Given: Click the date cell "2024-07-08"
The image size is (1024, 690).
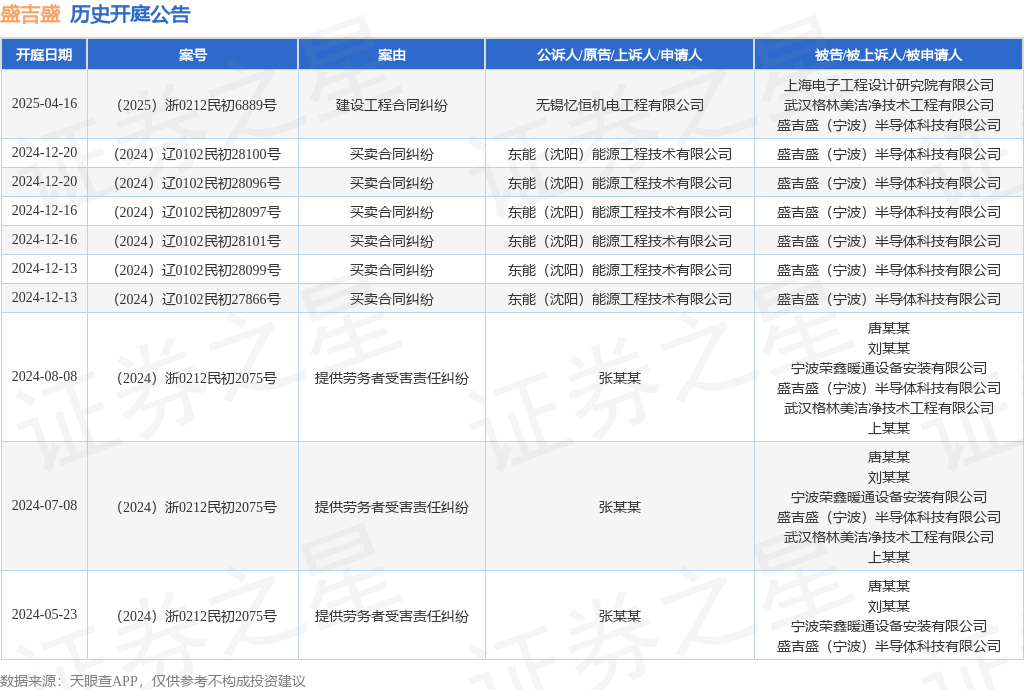Looking at the screenshot, I should [44, 506].
